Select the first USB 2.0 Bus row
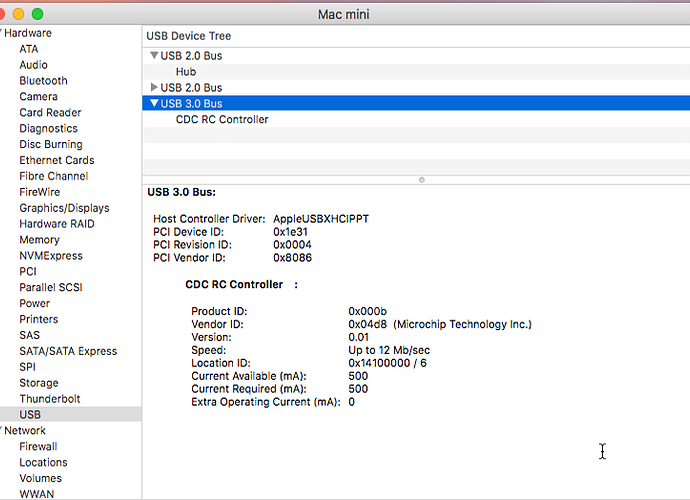This screenshot has width=690, height=500. click(416, 55)
